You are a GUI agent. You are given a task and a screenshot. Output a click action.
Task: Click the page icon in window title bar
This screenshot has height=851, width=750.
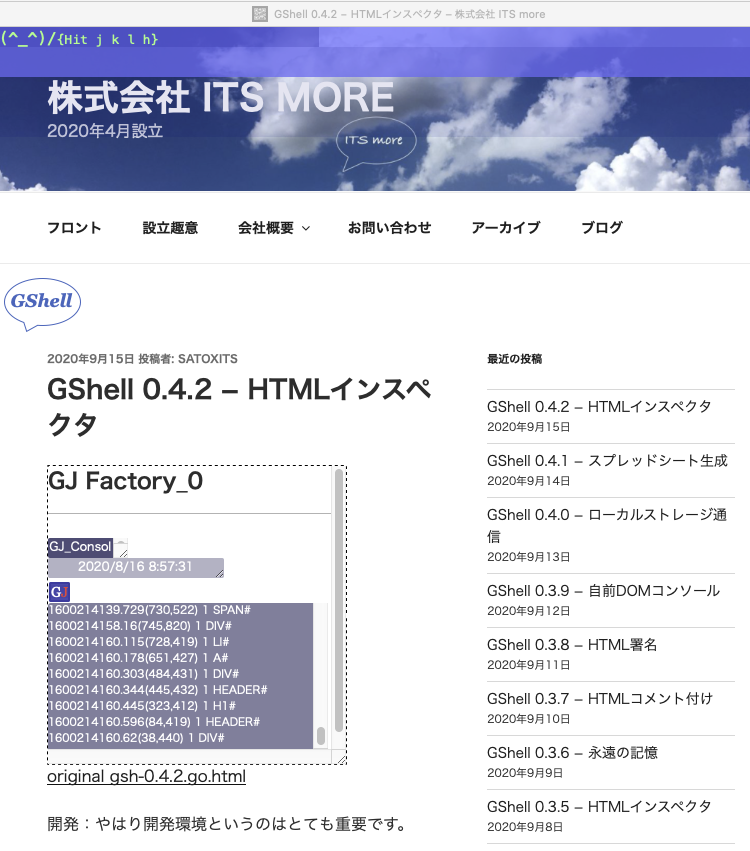(260, 14)
